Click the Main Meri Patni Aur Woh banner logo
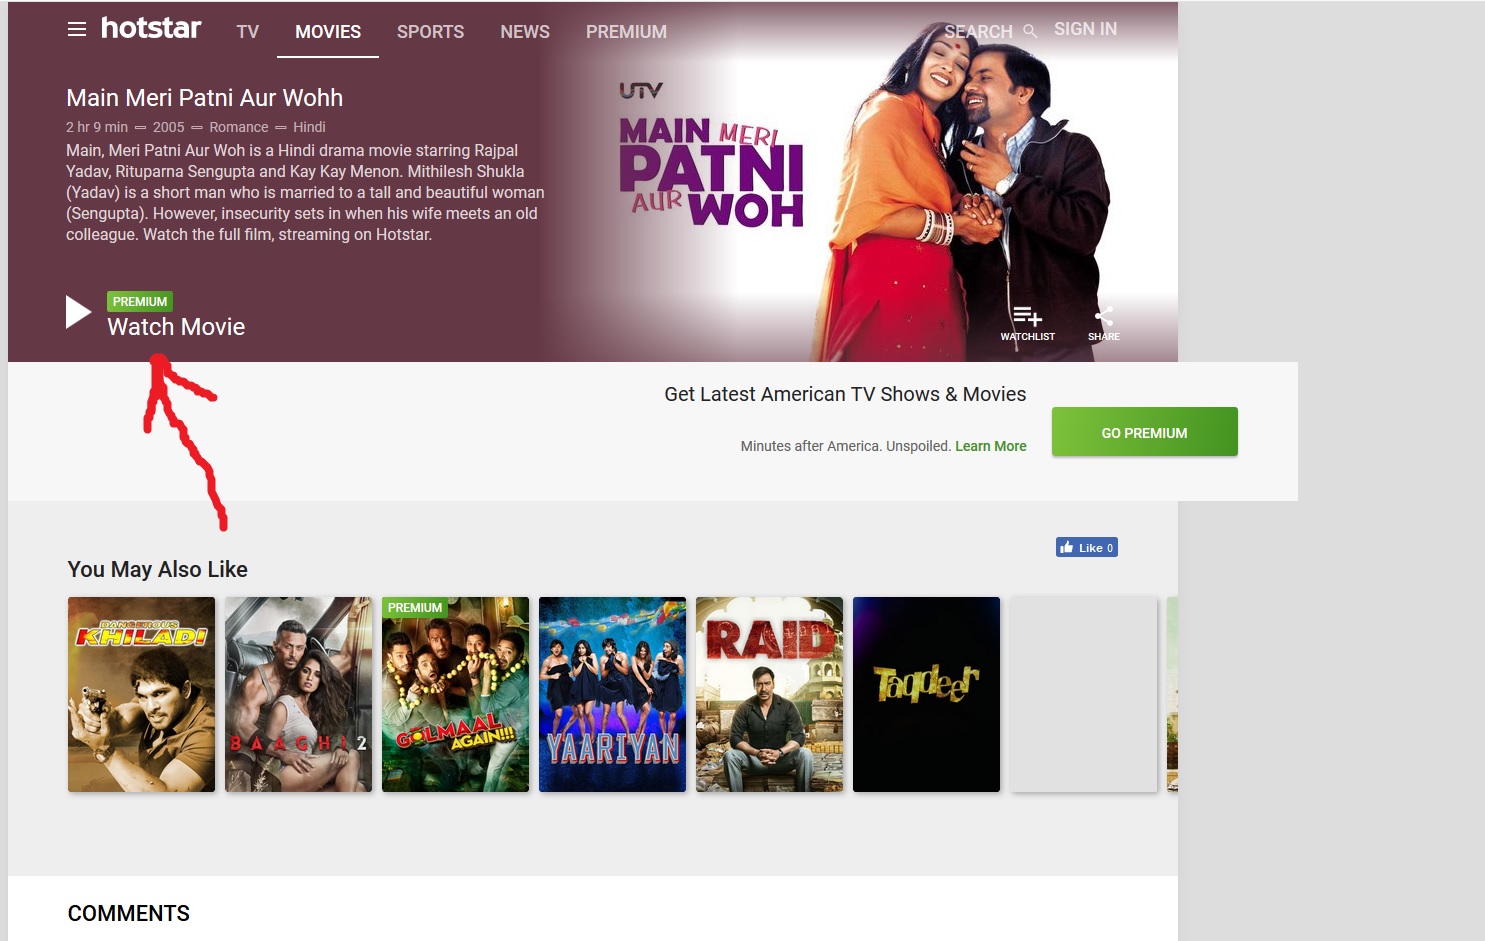 click(712, 172)
